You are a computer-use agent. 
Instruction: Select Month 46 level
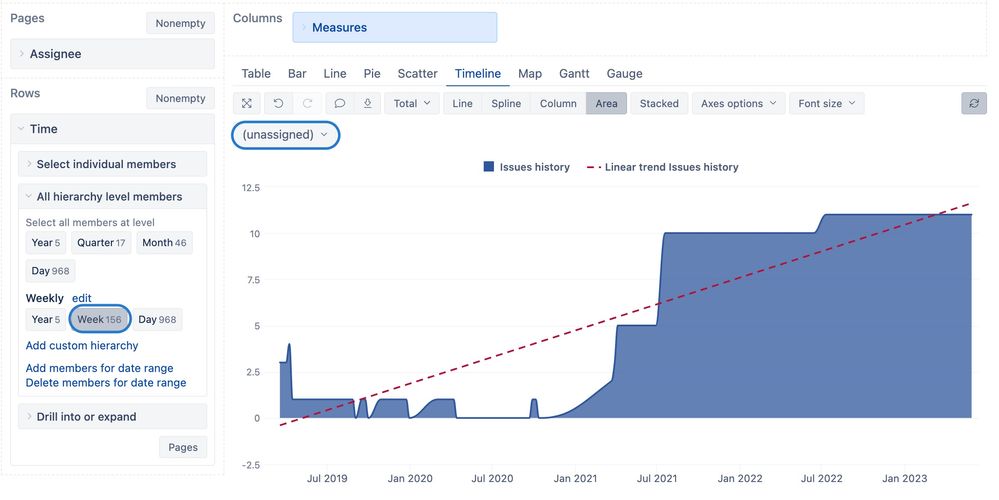[x=164, y=243]
